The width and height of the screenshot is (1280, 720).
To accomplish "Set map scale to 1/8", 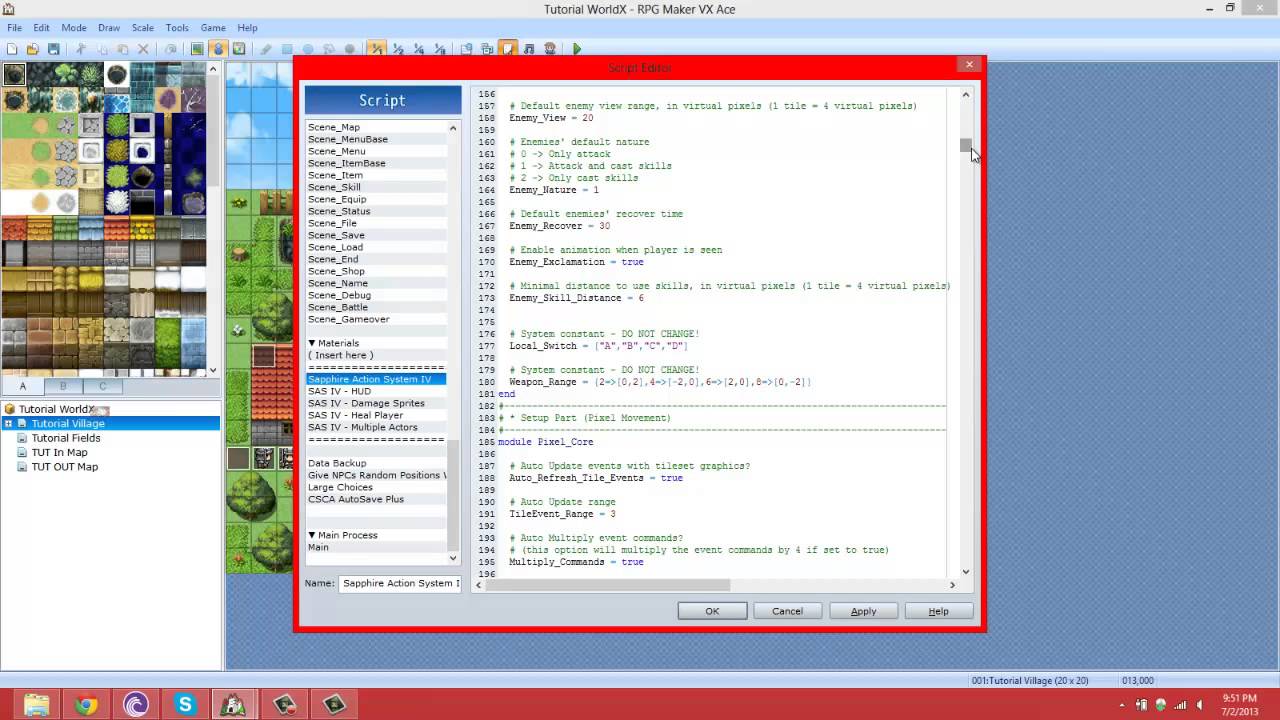I will click(x=439, y=49).
